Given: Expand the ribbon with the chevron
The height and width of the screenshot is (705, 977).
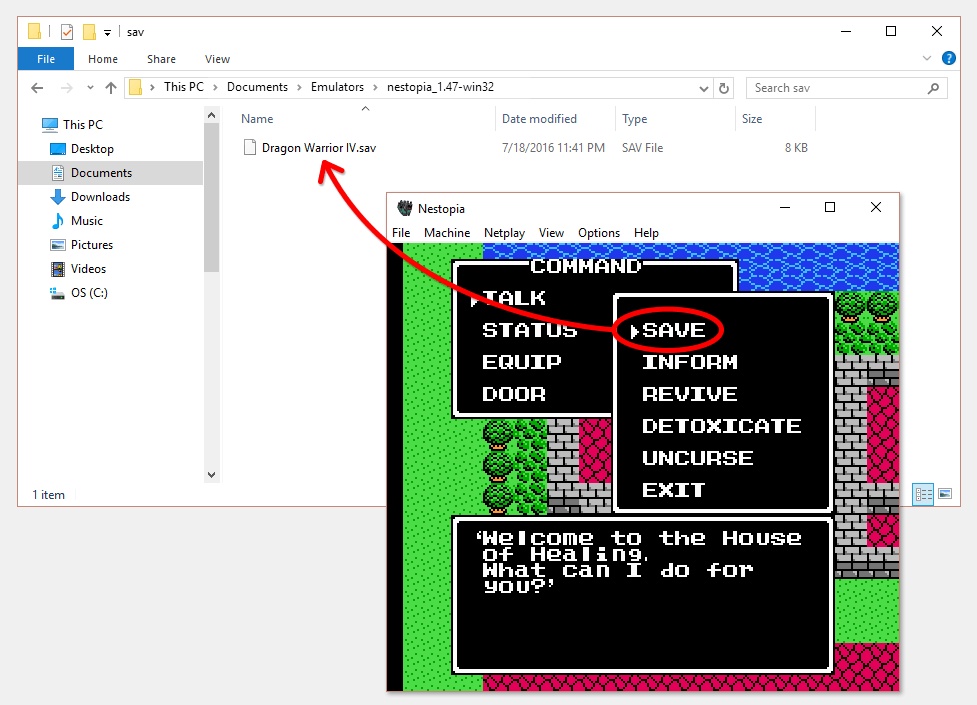Looking at the screenshot, I should (927, 59).
